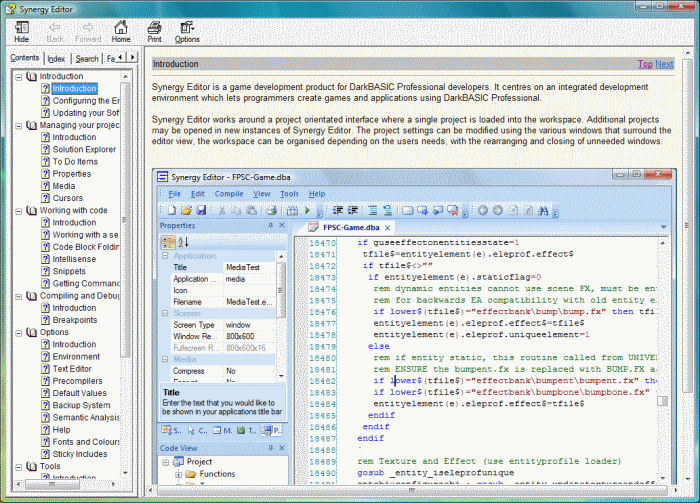Click the binoculars Find icon in embedded editor

point(543,210)
